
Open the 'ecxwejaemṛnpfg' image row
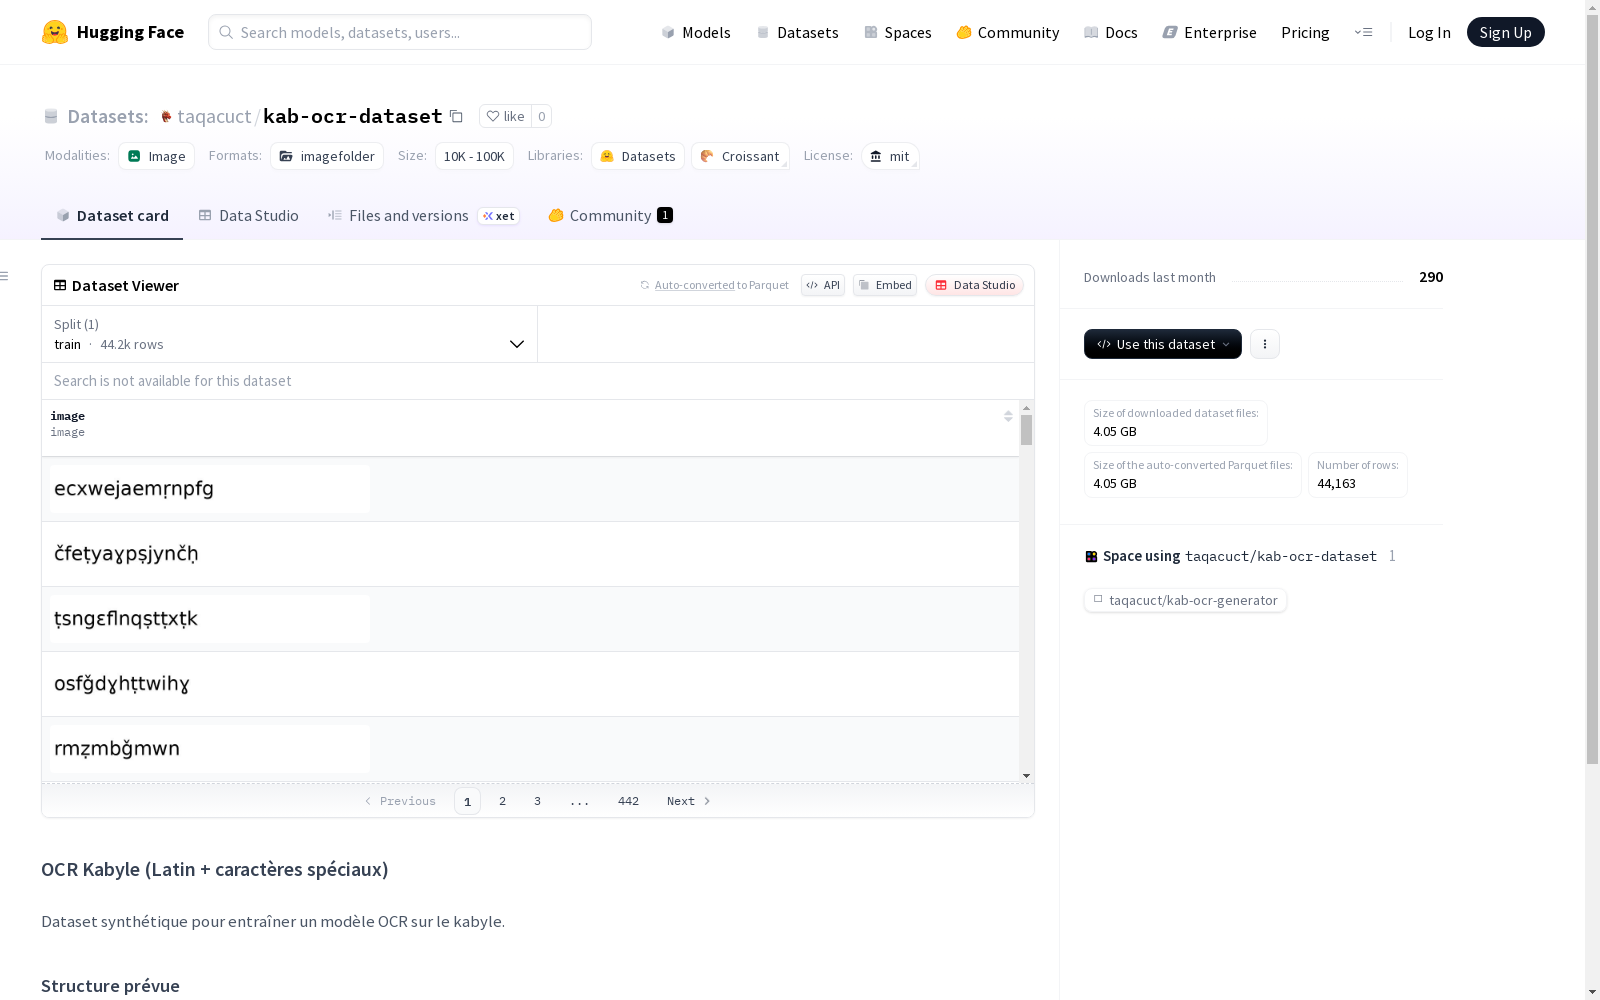click(x=530, y=489)
